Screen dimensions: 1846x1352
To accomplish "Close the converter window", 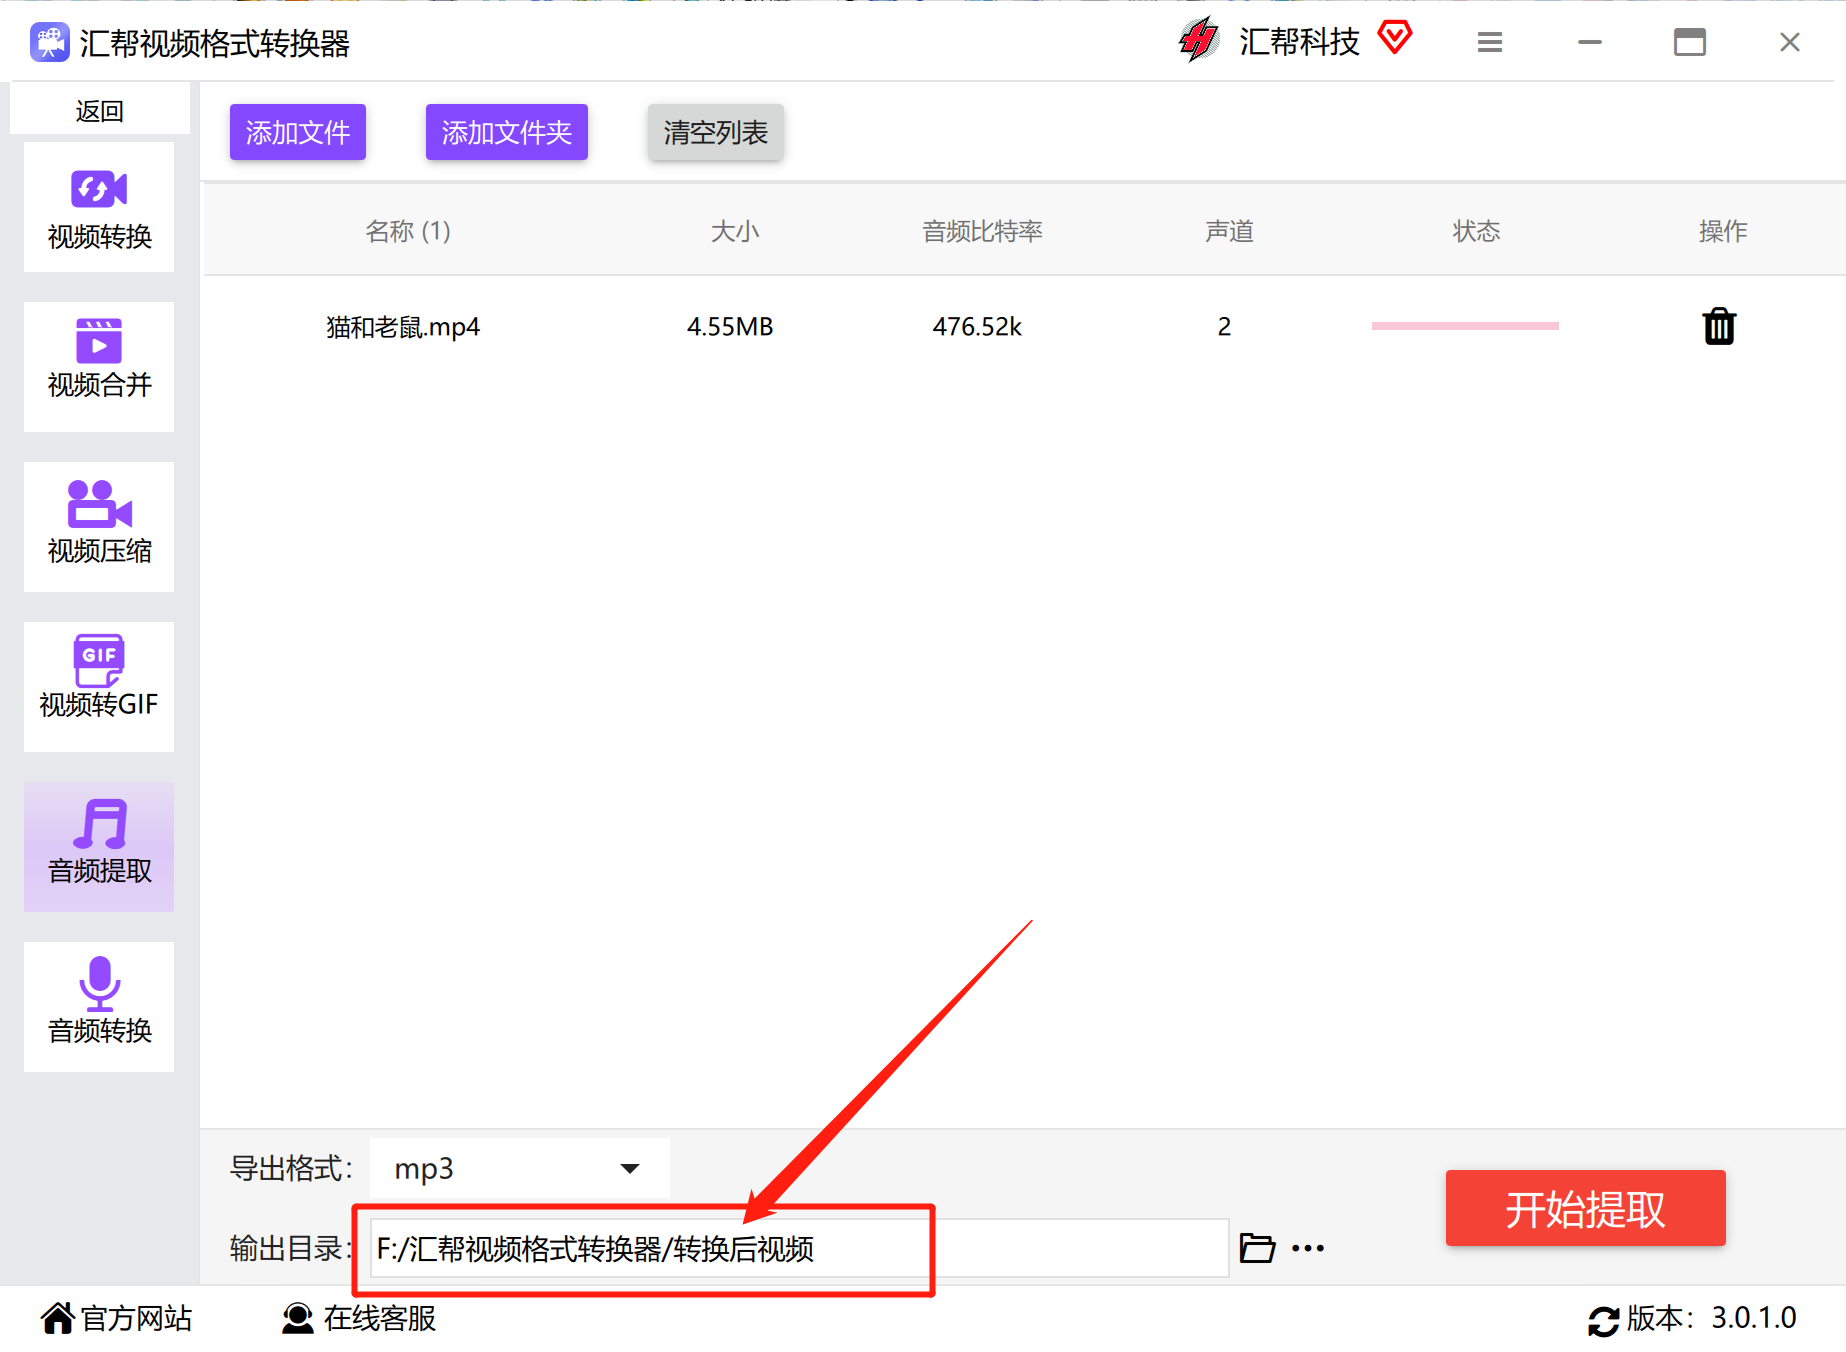I will click(x=1790, y=42).
